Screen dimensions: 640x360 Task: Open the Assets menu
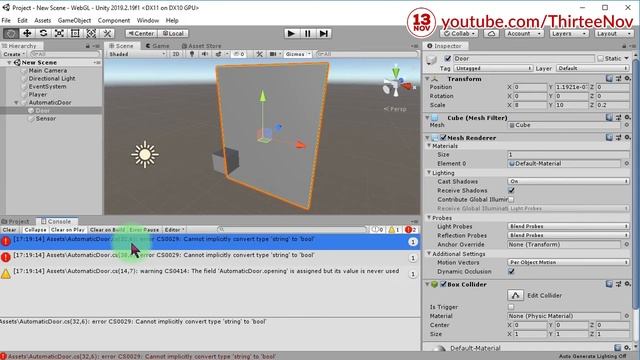point(42,20)
